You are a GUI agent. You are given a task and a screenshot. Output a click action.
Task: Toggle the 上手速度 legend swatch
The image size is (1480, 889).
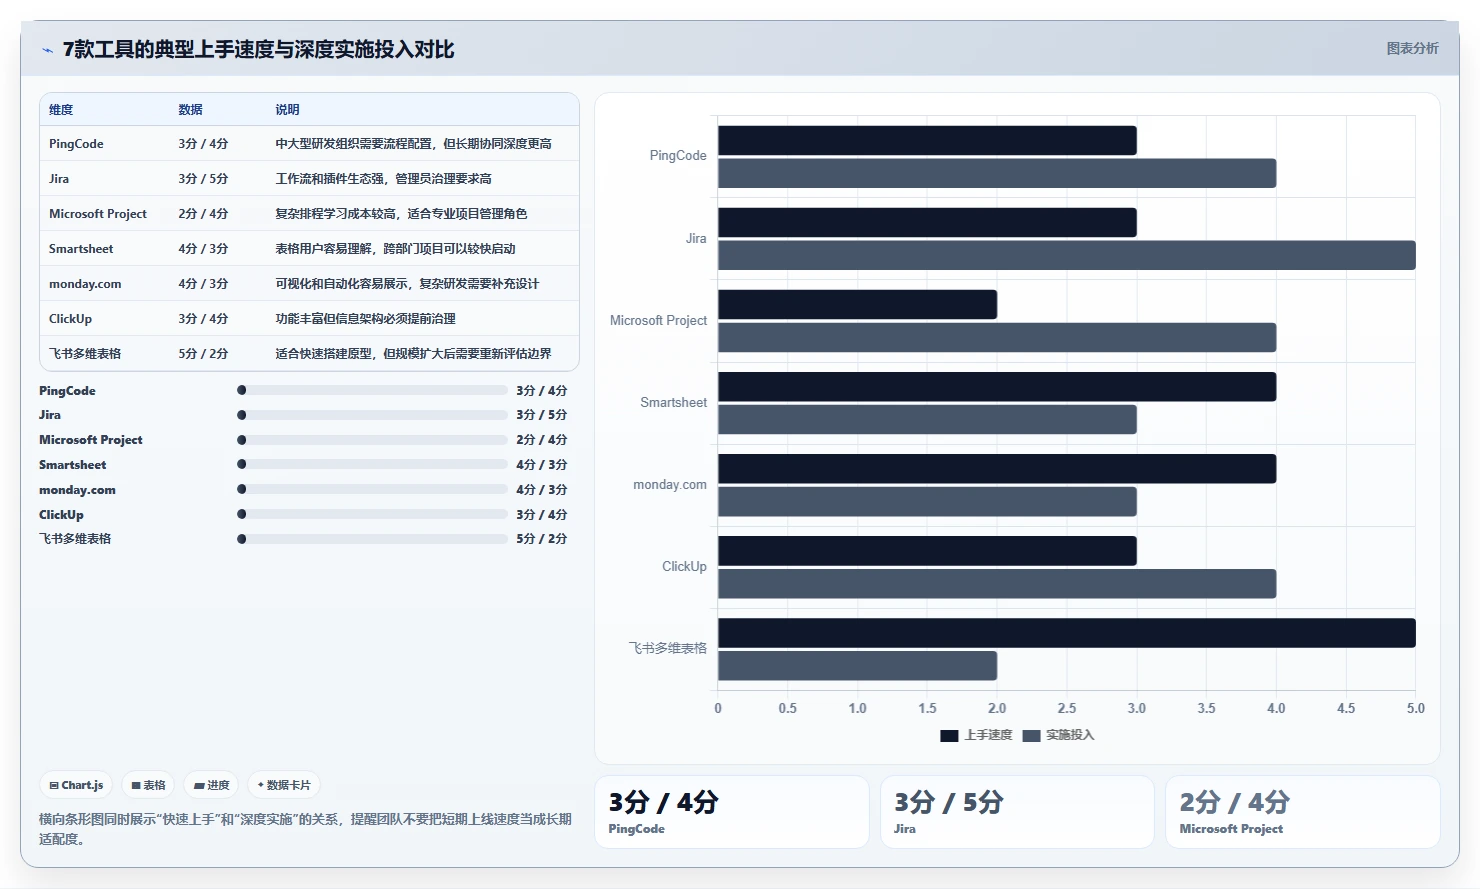pos(949,735)
